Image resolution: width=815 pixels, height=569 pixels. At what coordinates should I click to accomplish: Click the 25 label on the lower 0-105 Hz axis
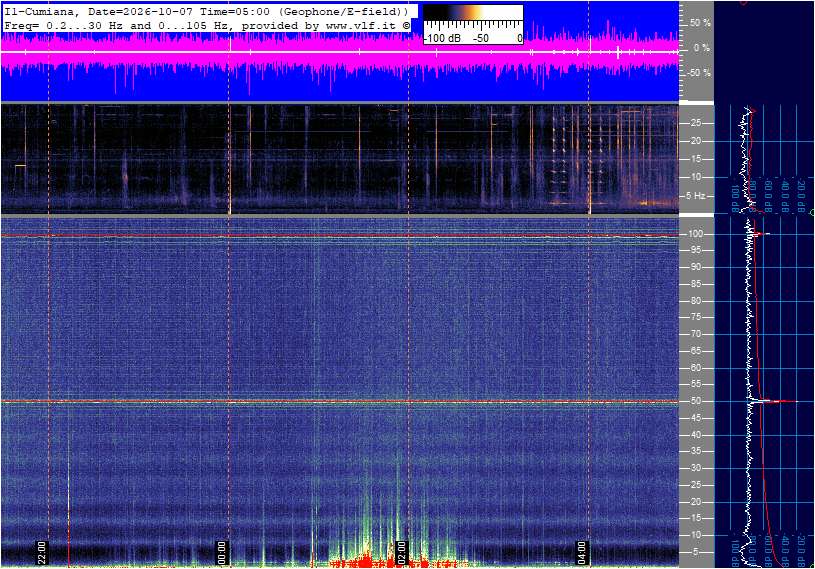point(695,485)
